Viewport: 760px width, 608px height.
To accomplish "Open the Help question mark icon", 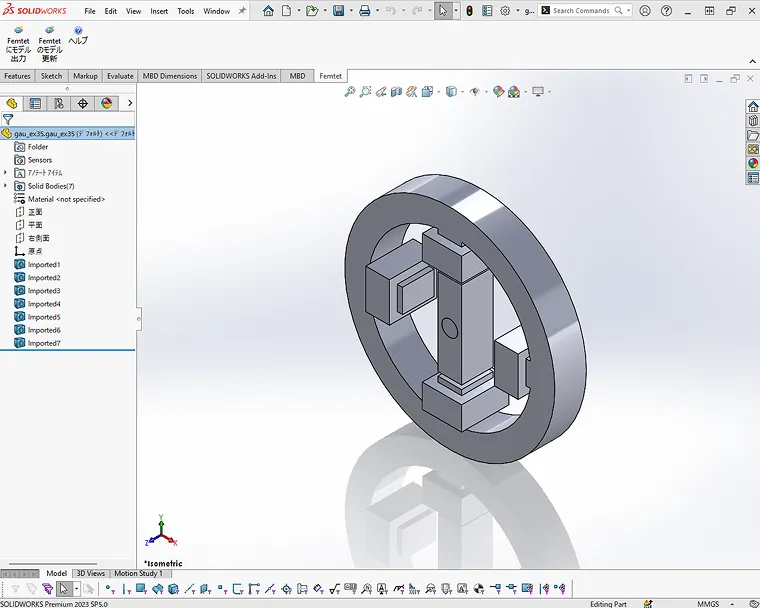I will click(666, 11).
